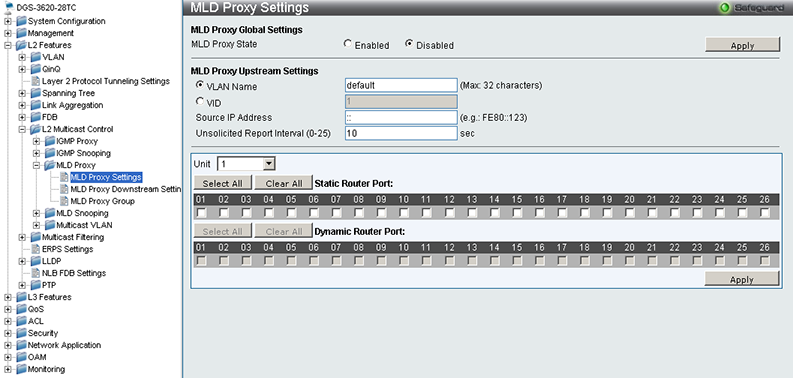Image resolution: width=793 pixels, height=378 pixels.
Task: Click Select All for Static Router Port
Action: [223, 183]
